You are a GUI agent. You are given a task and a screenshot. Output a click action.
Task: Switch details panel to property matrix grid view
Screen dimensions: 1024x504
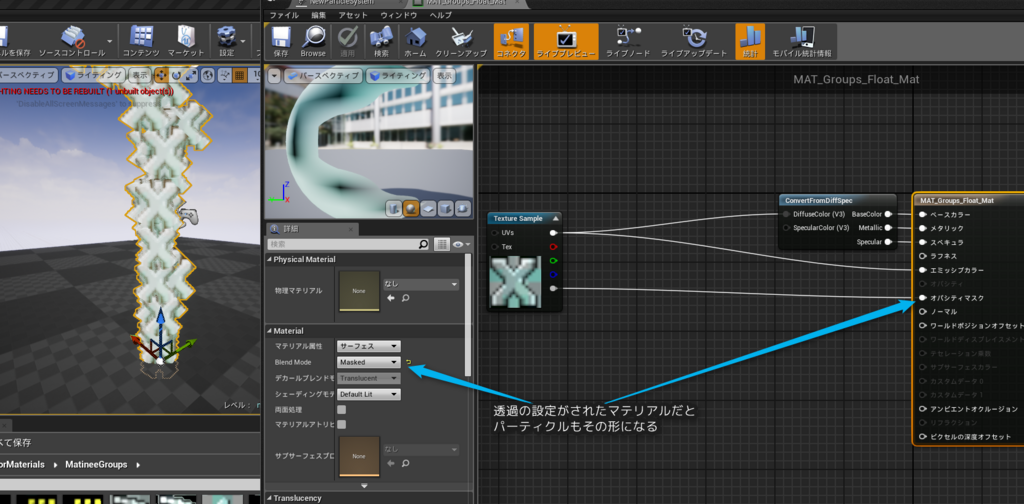click(x=442, y=244)
